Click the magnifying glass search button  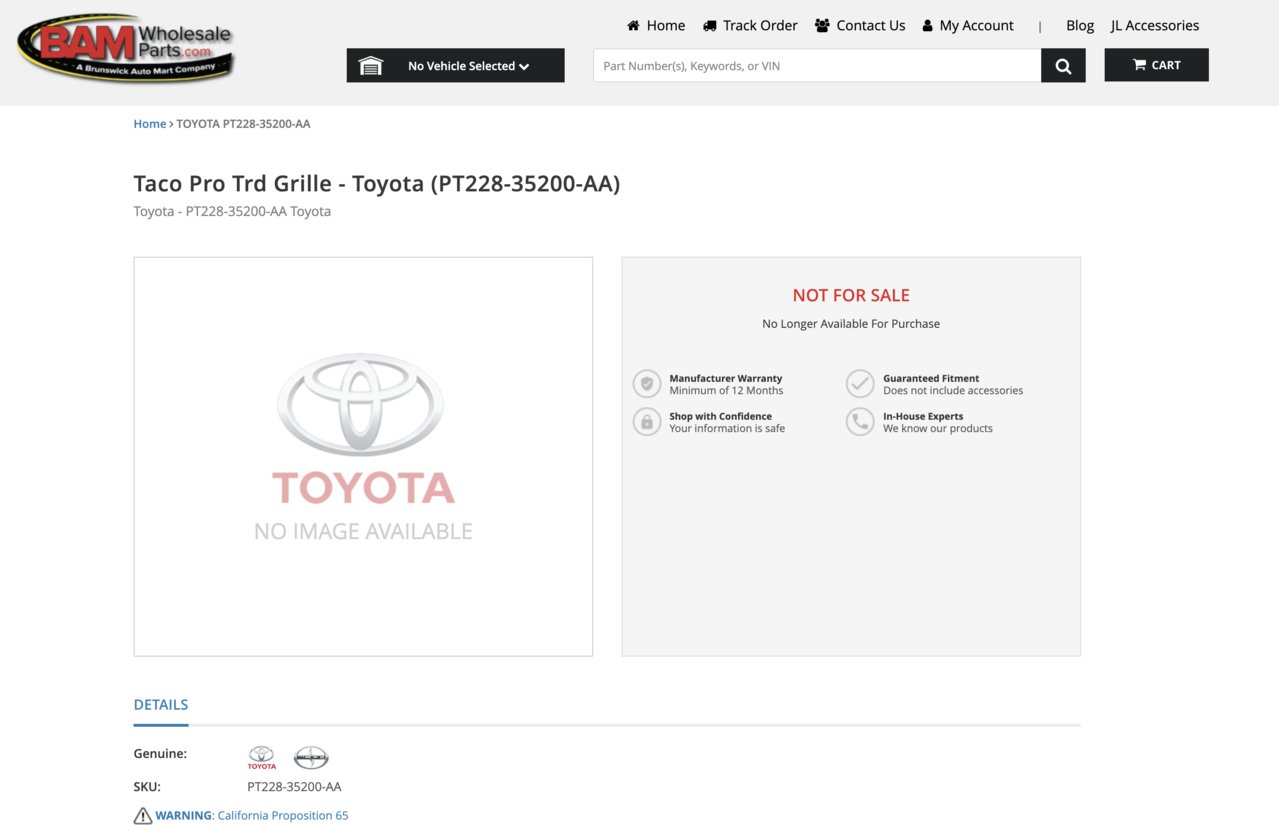coord(1063,66)
